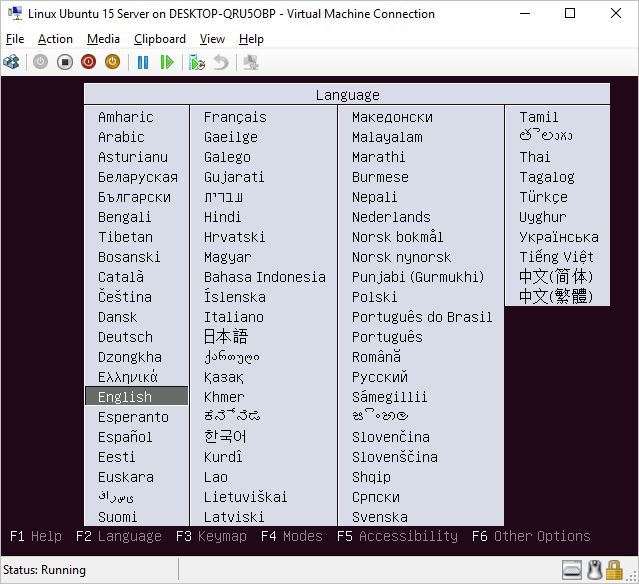Click the green Reset VM icon

[x=167, y=62]
